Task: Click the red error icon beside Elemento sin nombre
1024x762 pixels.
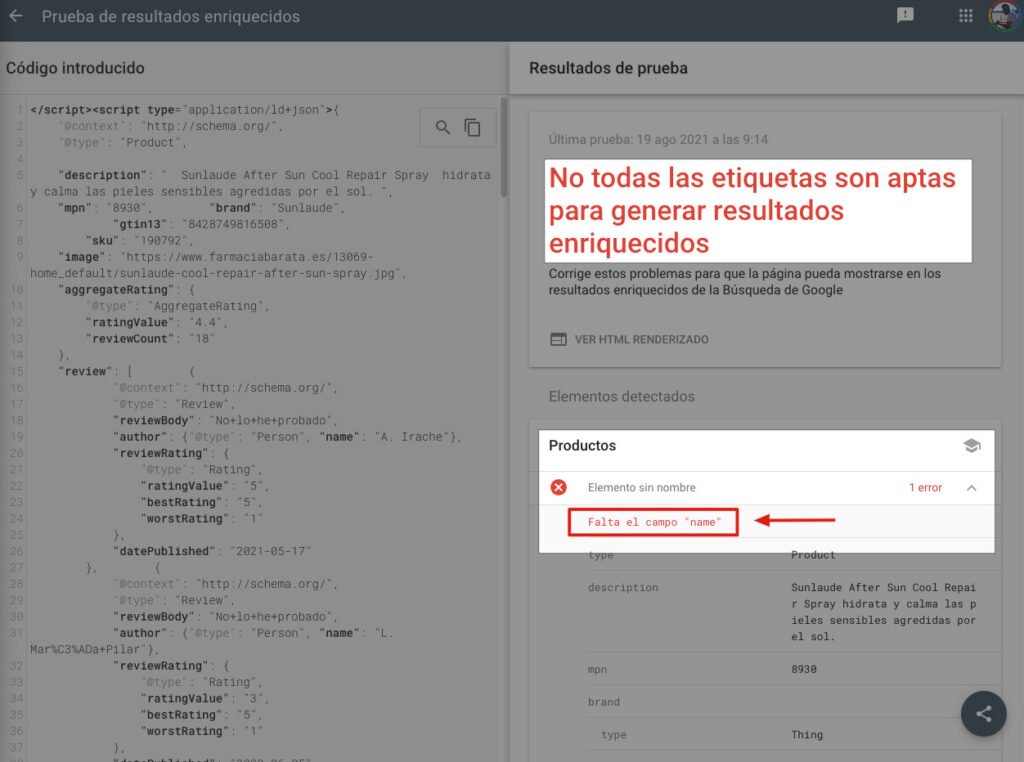Action: pos(558,488)
